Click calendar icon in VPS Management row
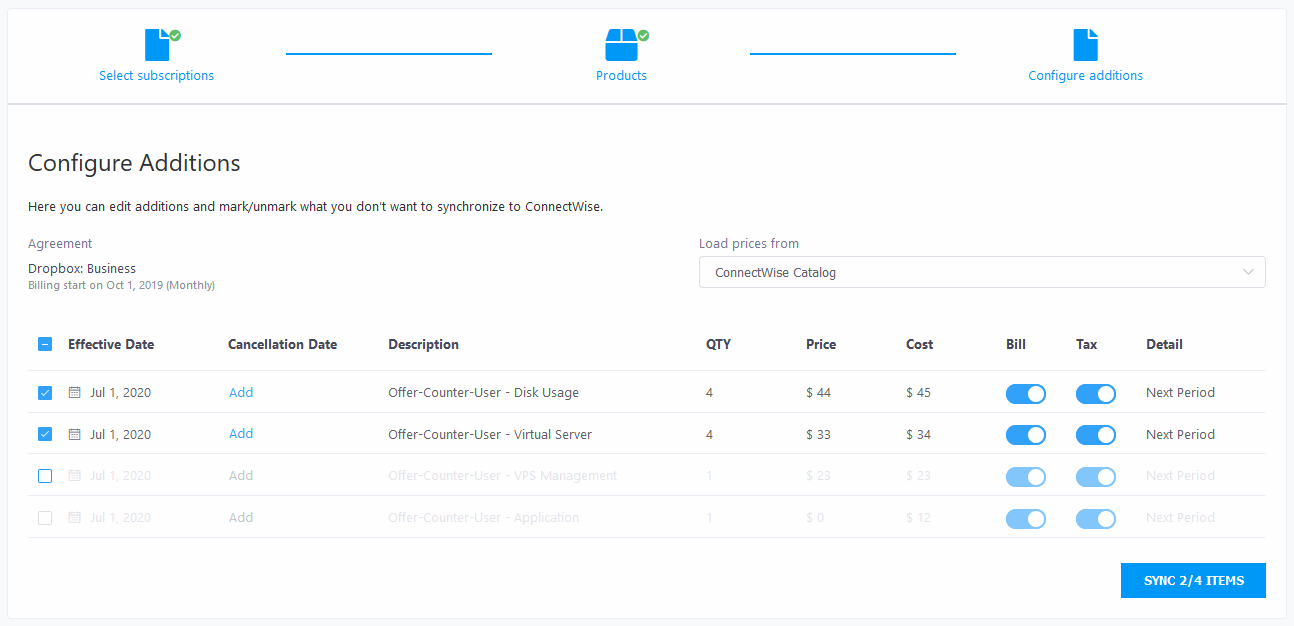1294x626 pixels. click(x=74, y=476)
